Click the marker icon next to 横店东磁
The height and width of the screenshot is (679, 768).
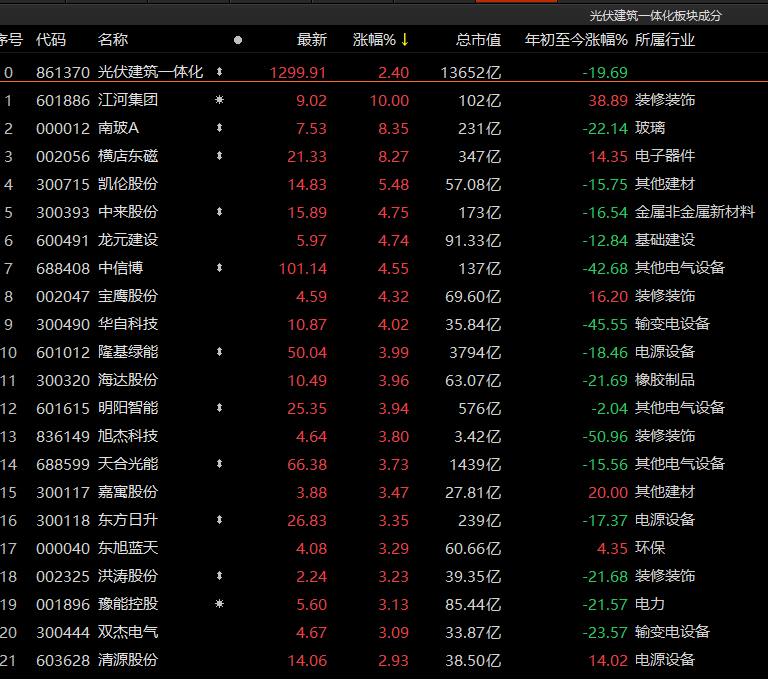pos(219,156)
